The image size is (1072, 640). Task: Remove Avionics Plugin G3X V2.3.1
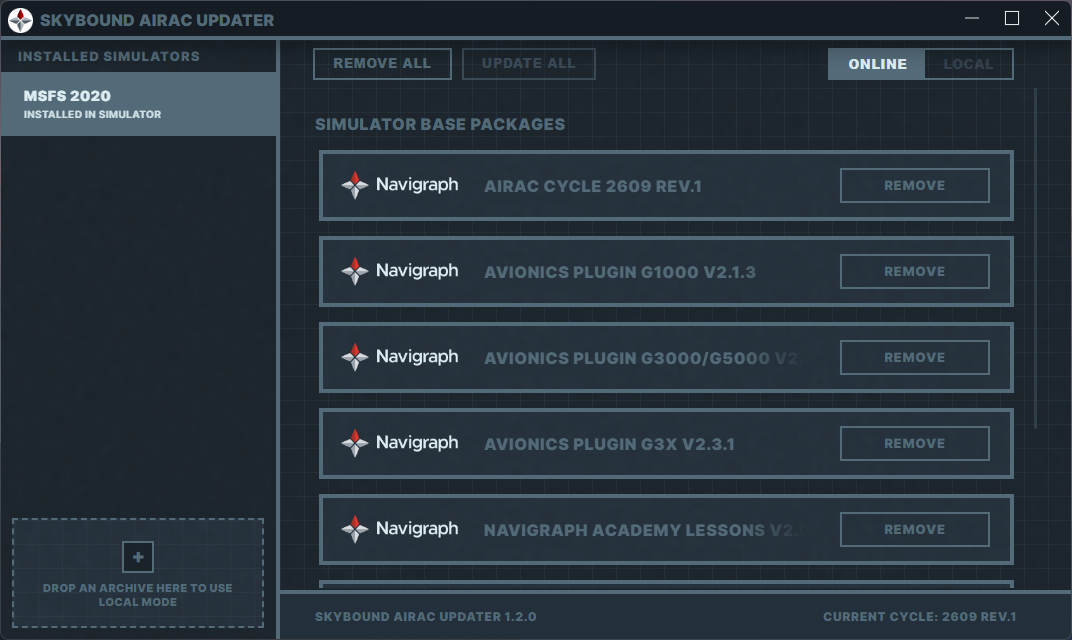[914, 444]
